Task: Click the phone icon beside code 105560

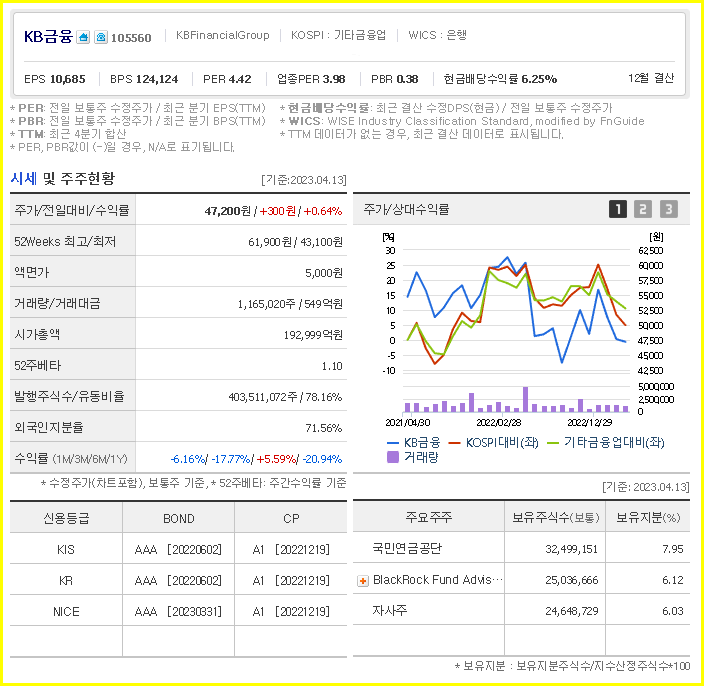Action: (101, 37)
